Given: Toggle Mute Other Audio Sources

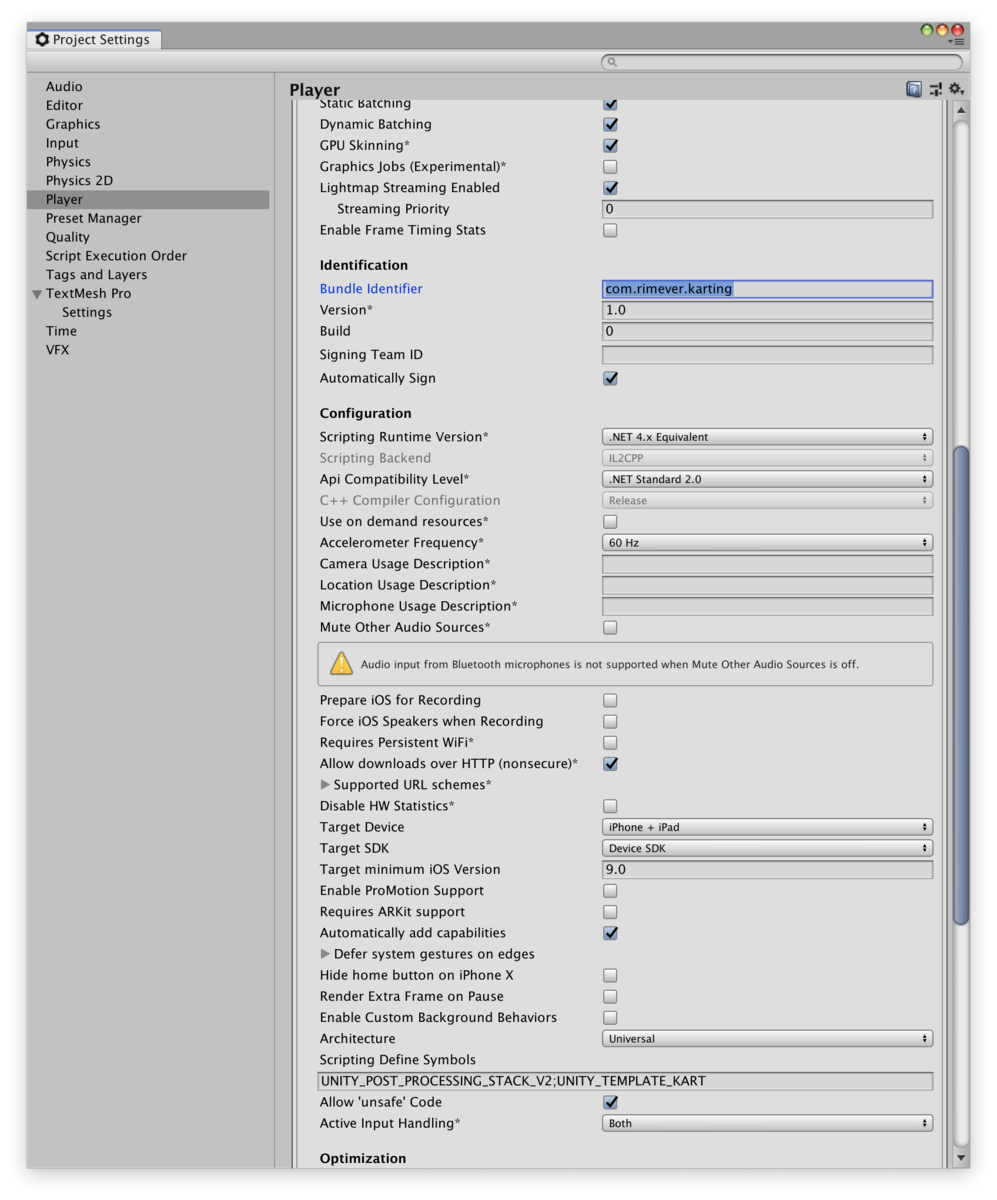Looking at the screenshot, I should point(610,627).
